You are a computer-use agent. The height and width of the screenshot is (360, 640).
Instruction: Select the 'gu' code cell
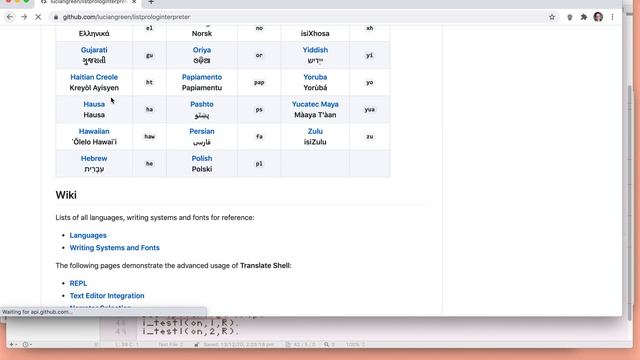149,55
